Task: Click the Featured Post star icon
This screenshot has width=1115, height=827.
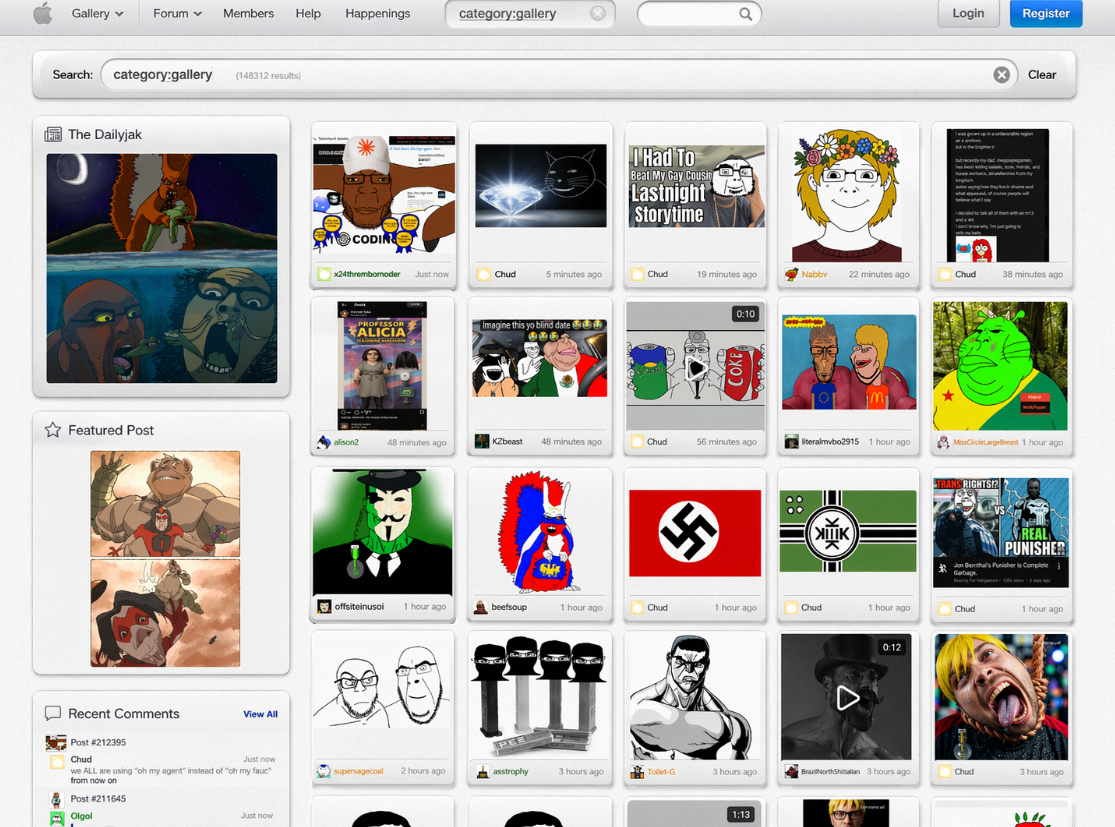Action: click(53, 430)
